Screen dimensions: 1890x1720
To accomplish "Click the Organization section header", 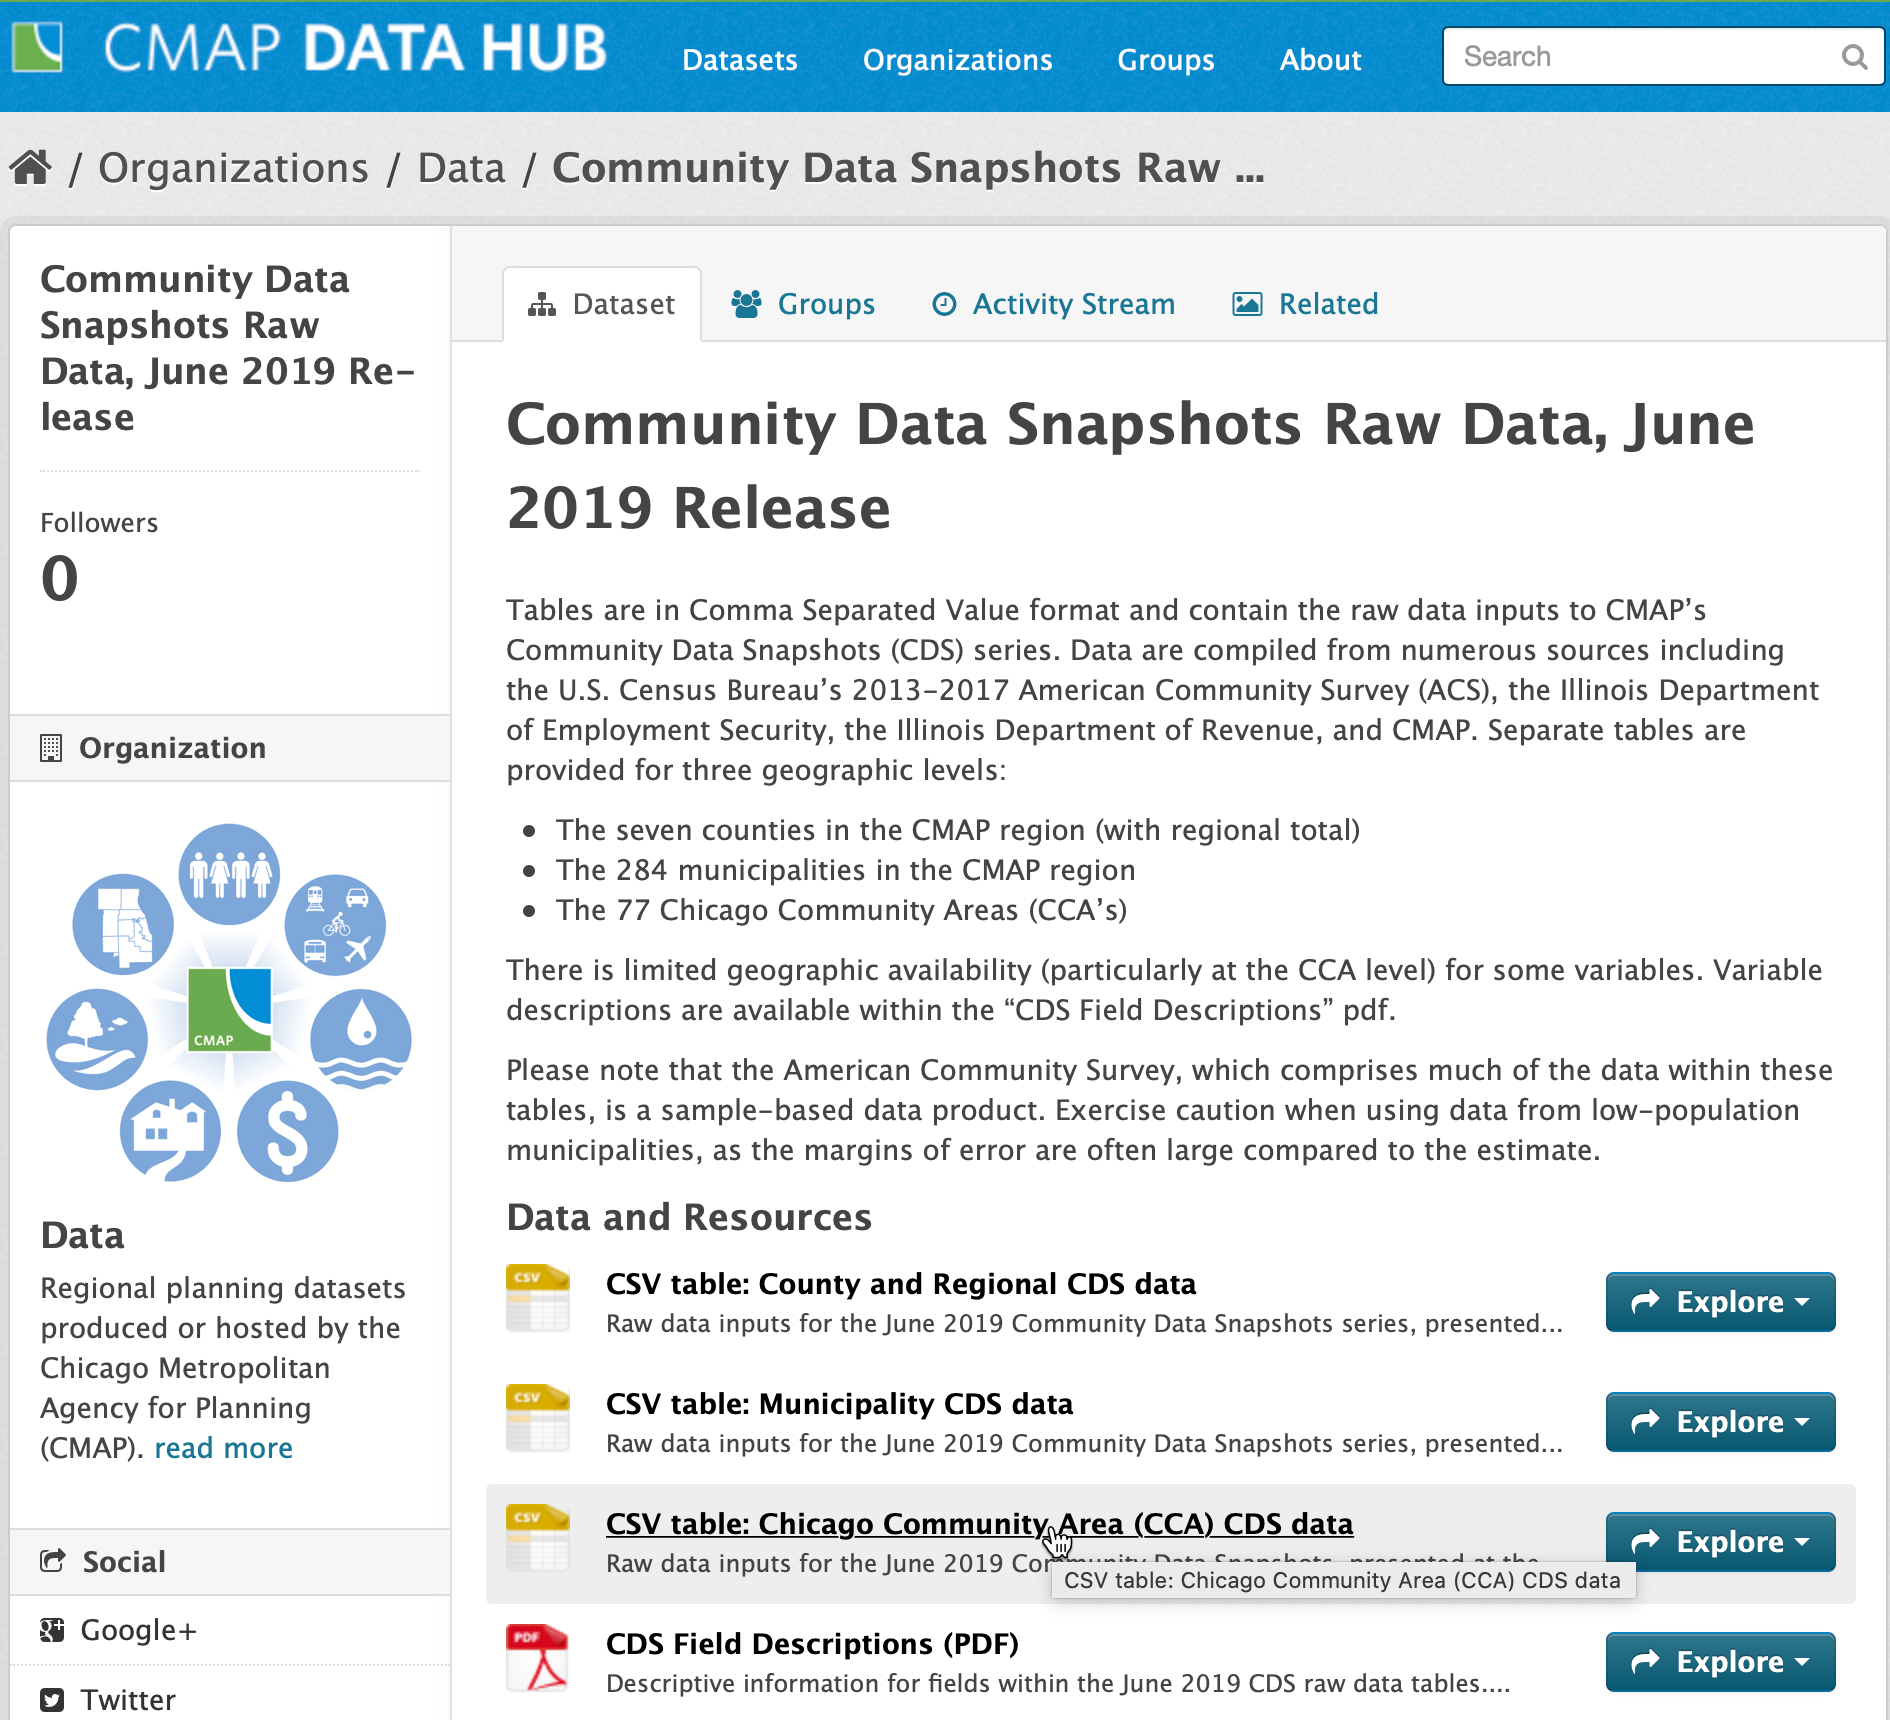I will pos(230,748).
